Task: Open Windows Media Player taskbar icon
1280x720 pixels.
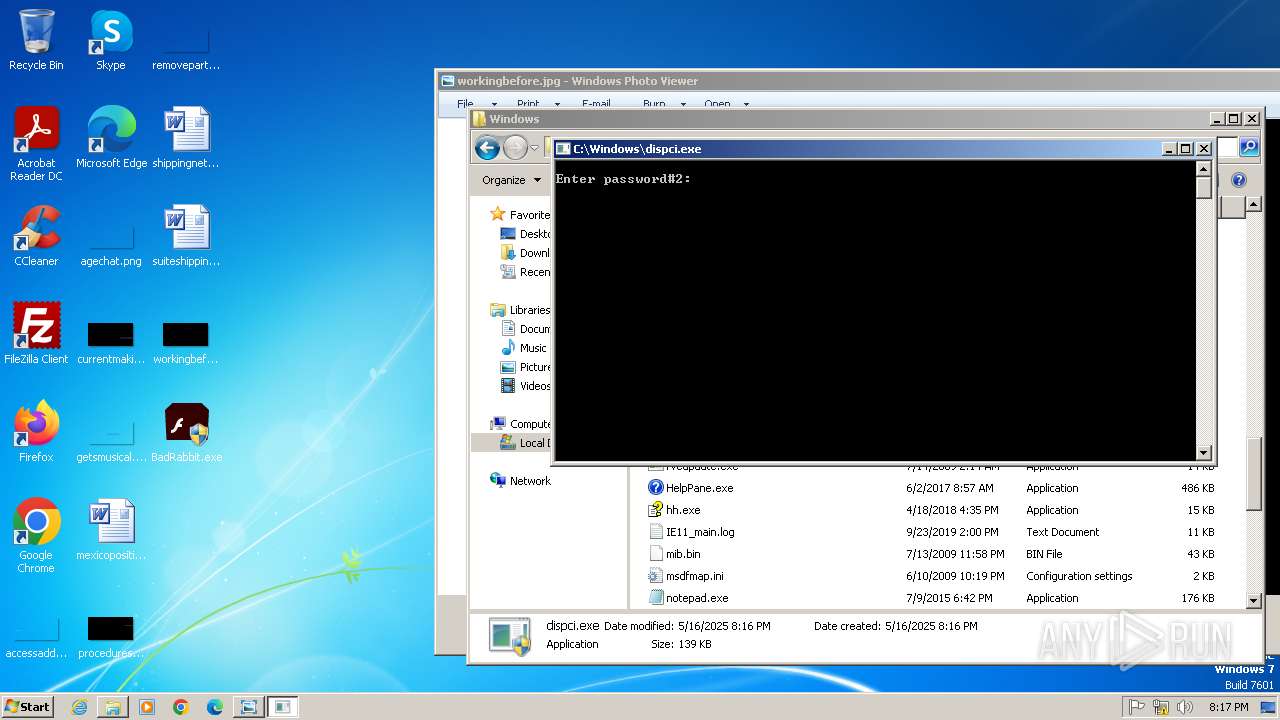Action: 147,707
